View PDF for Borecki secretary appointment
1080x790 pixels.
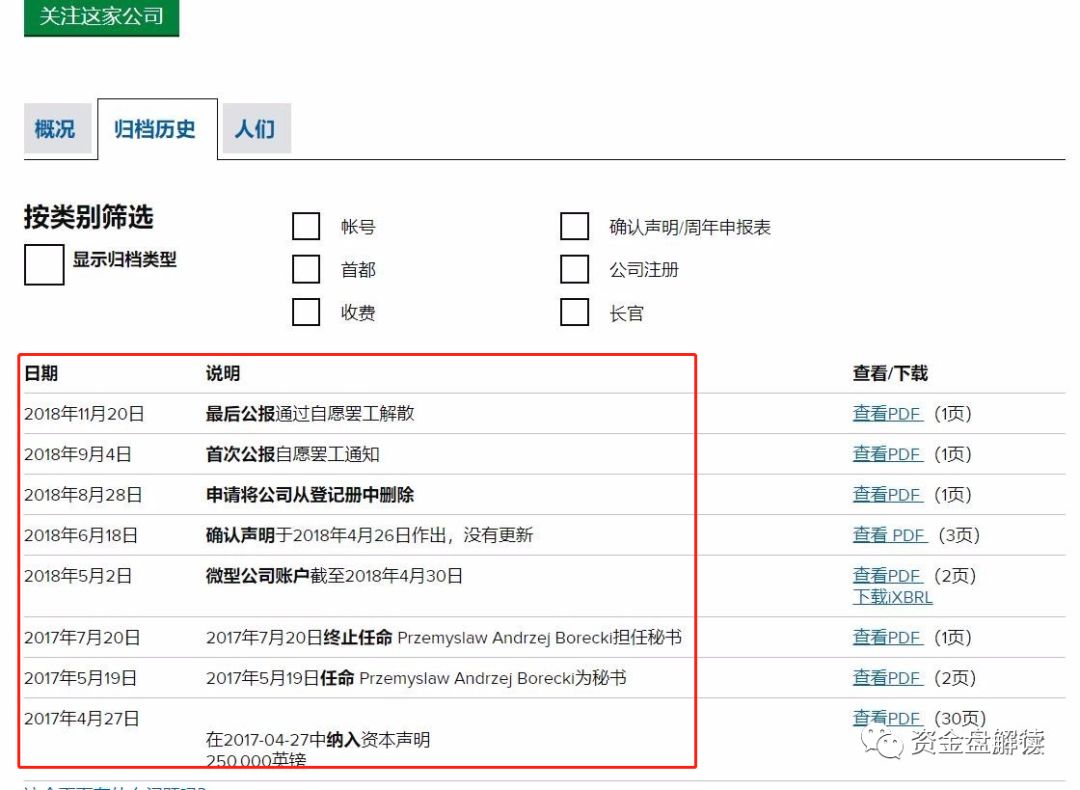pos(888,677)
